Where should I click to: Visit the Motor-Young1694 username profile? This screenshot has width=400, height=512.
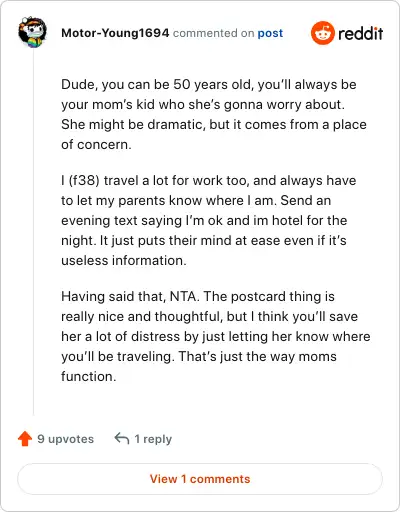point(115,33)
